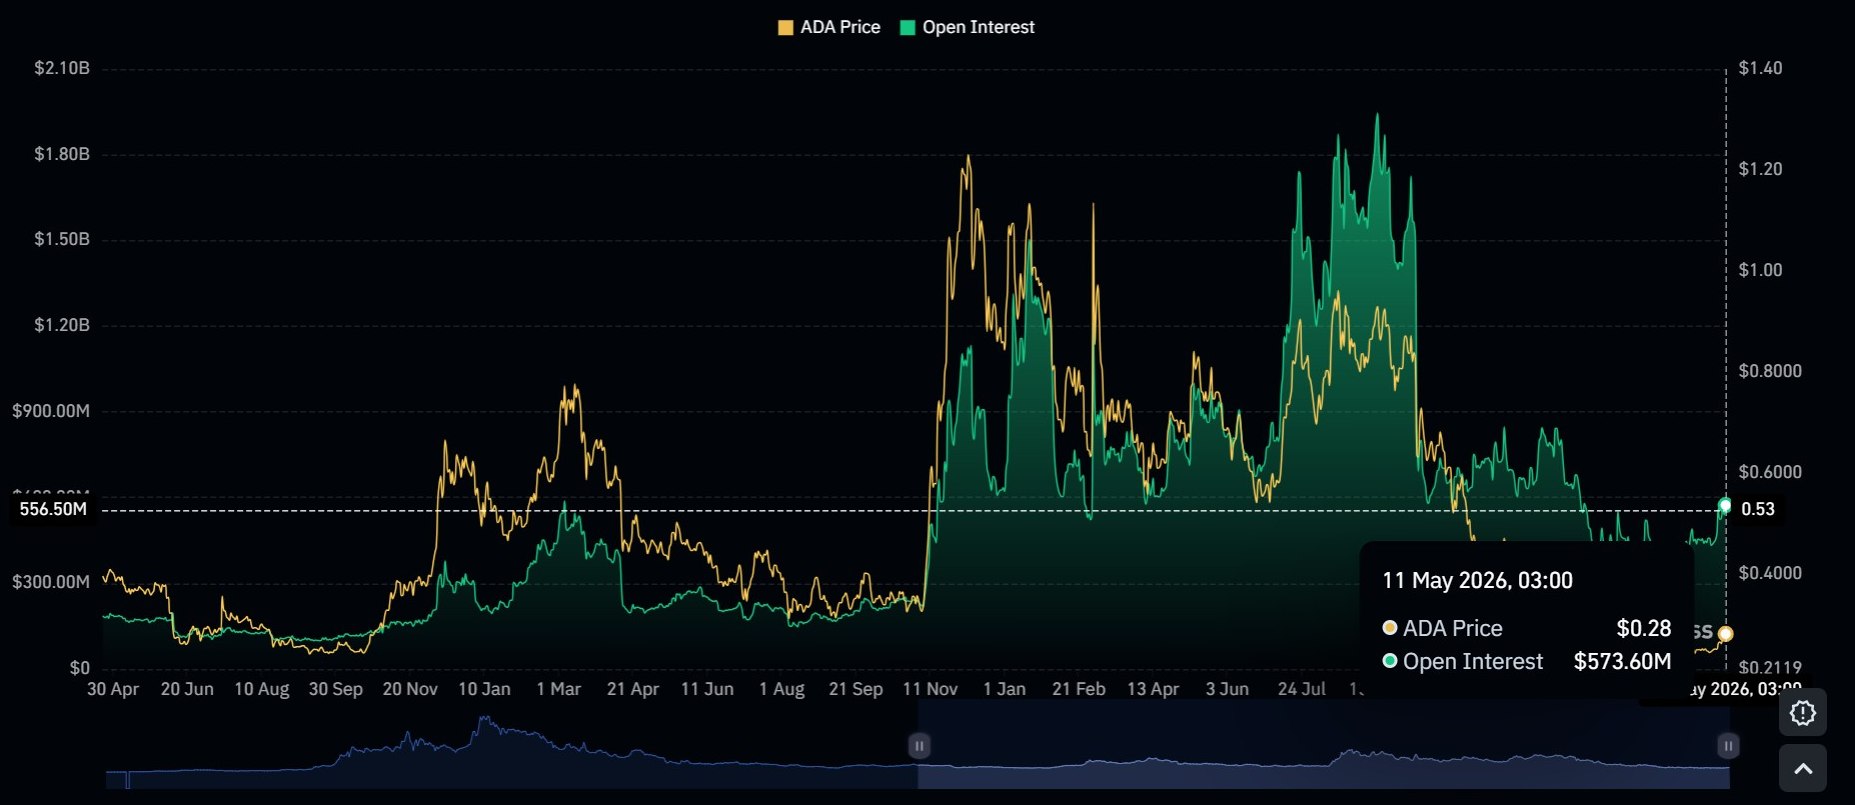
Task: Click the 30 Sep date label
Action: 336,689
